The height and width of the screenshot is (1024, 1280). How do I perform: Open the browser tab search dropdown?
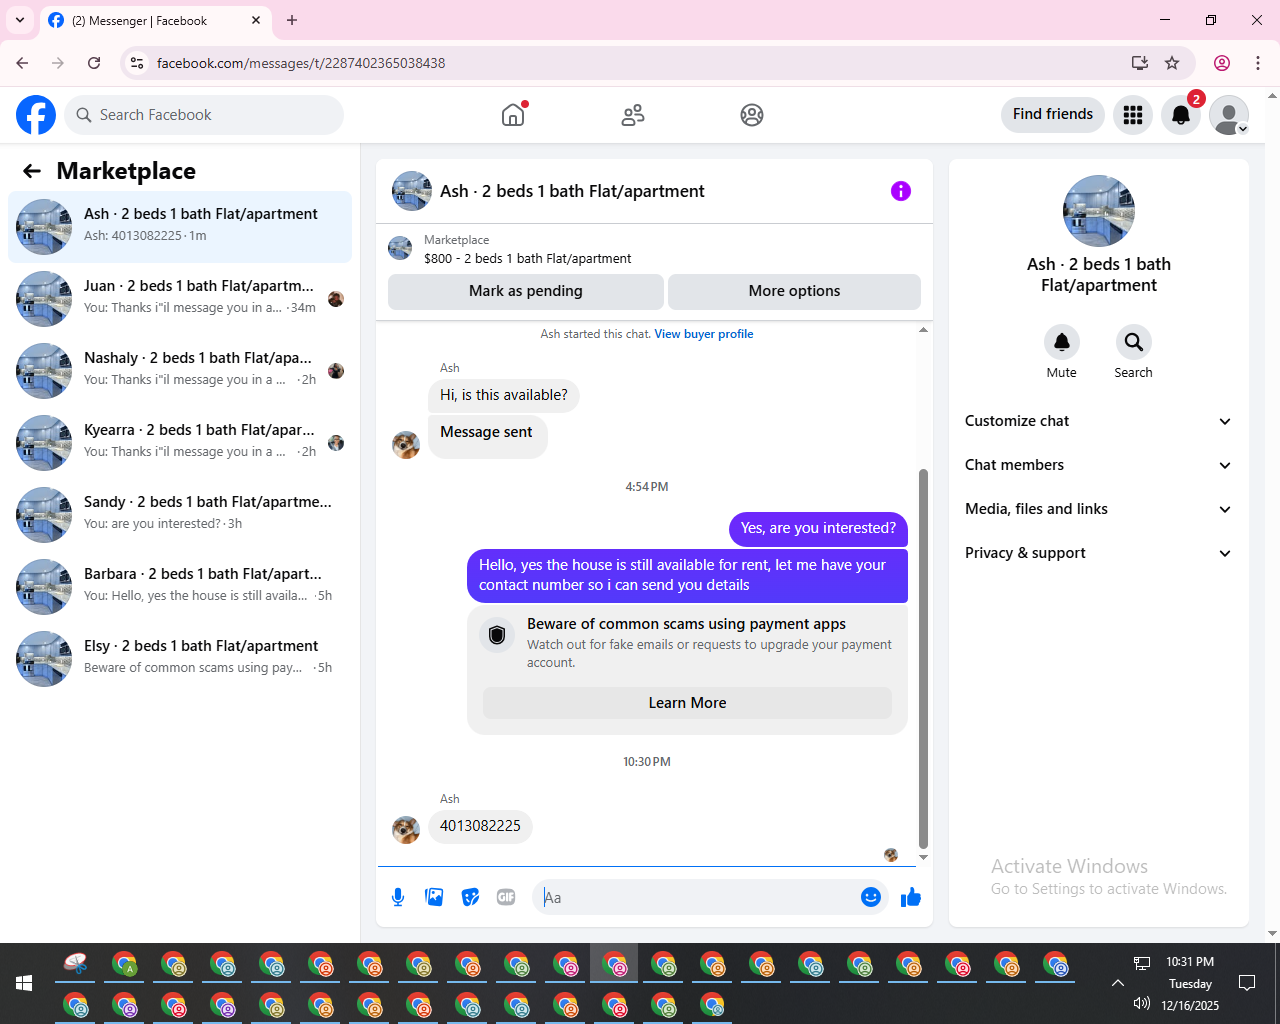(20, 20)
